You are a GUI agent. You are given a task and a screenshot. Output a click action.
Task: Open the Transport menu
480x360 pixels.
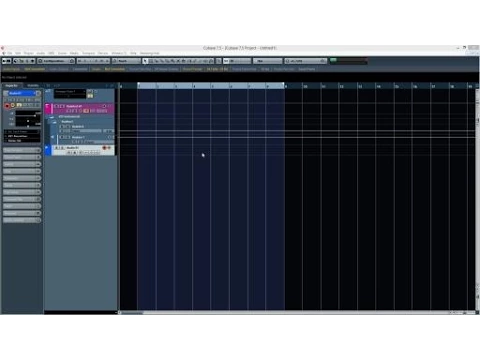point(88,53)
